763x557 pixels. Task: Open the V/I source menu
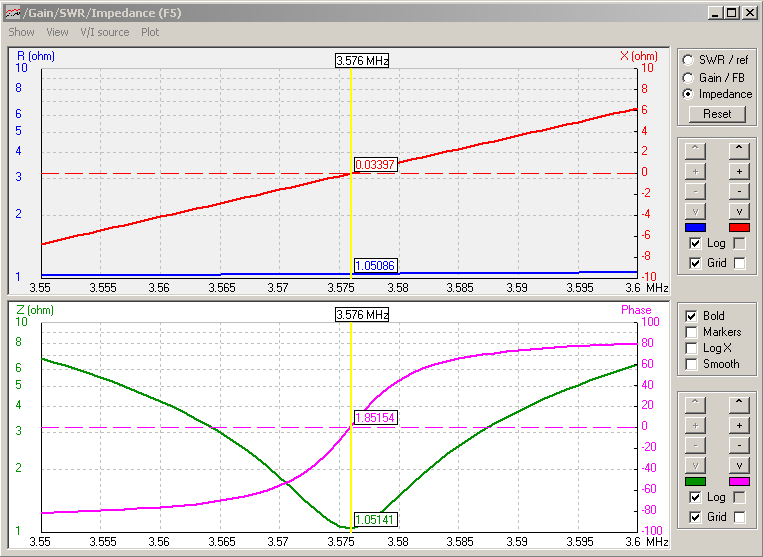pos(104,32)
